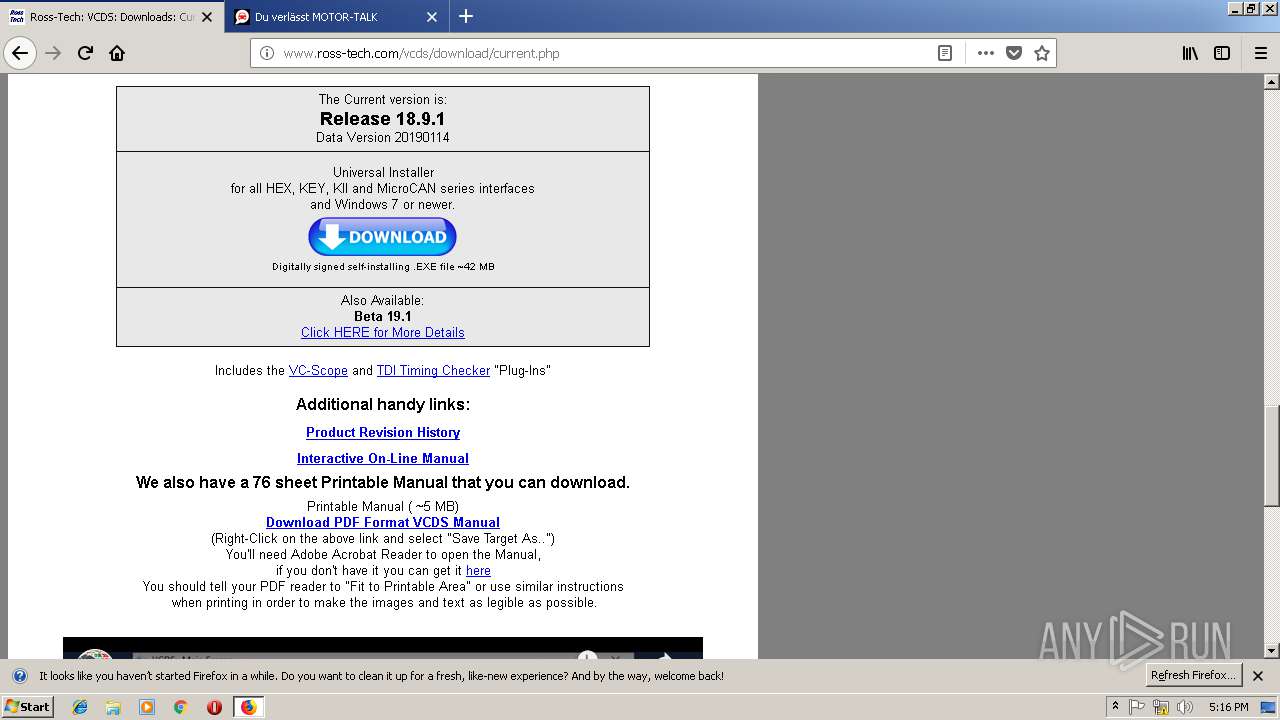Image resolution: width=1280 pixels, height=720 pixels.
Task: Open the media player taskbar icon
Action: [x=147, y=707]
